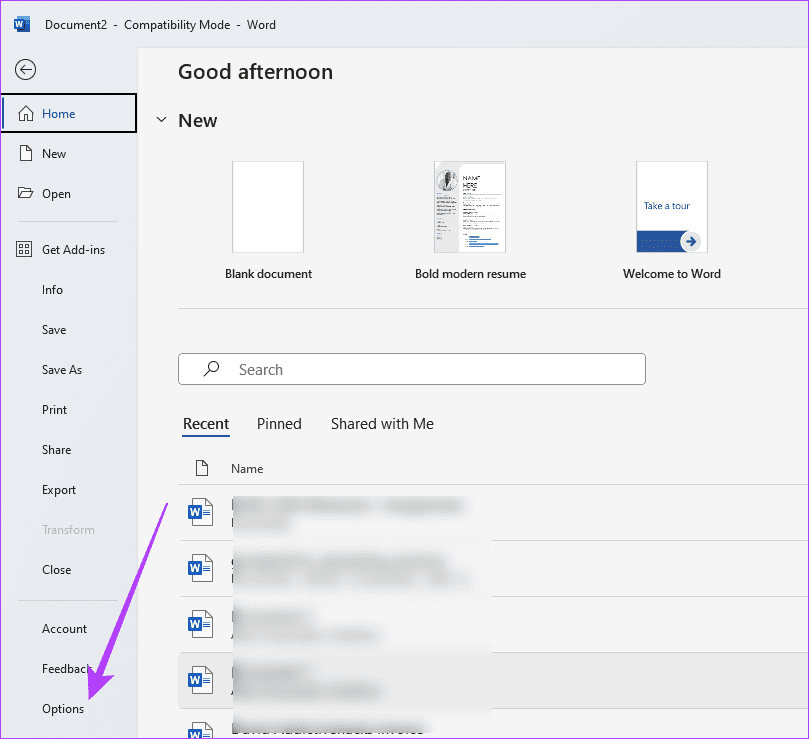The image size is (809, 739).
Task: Choose Save As
Action: click(x=69, y=370)
